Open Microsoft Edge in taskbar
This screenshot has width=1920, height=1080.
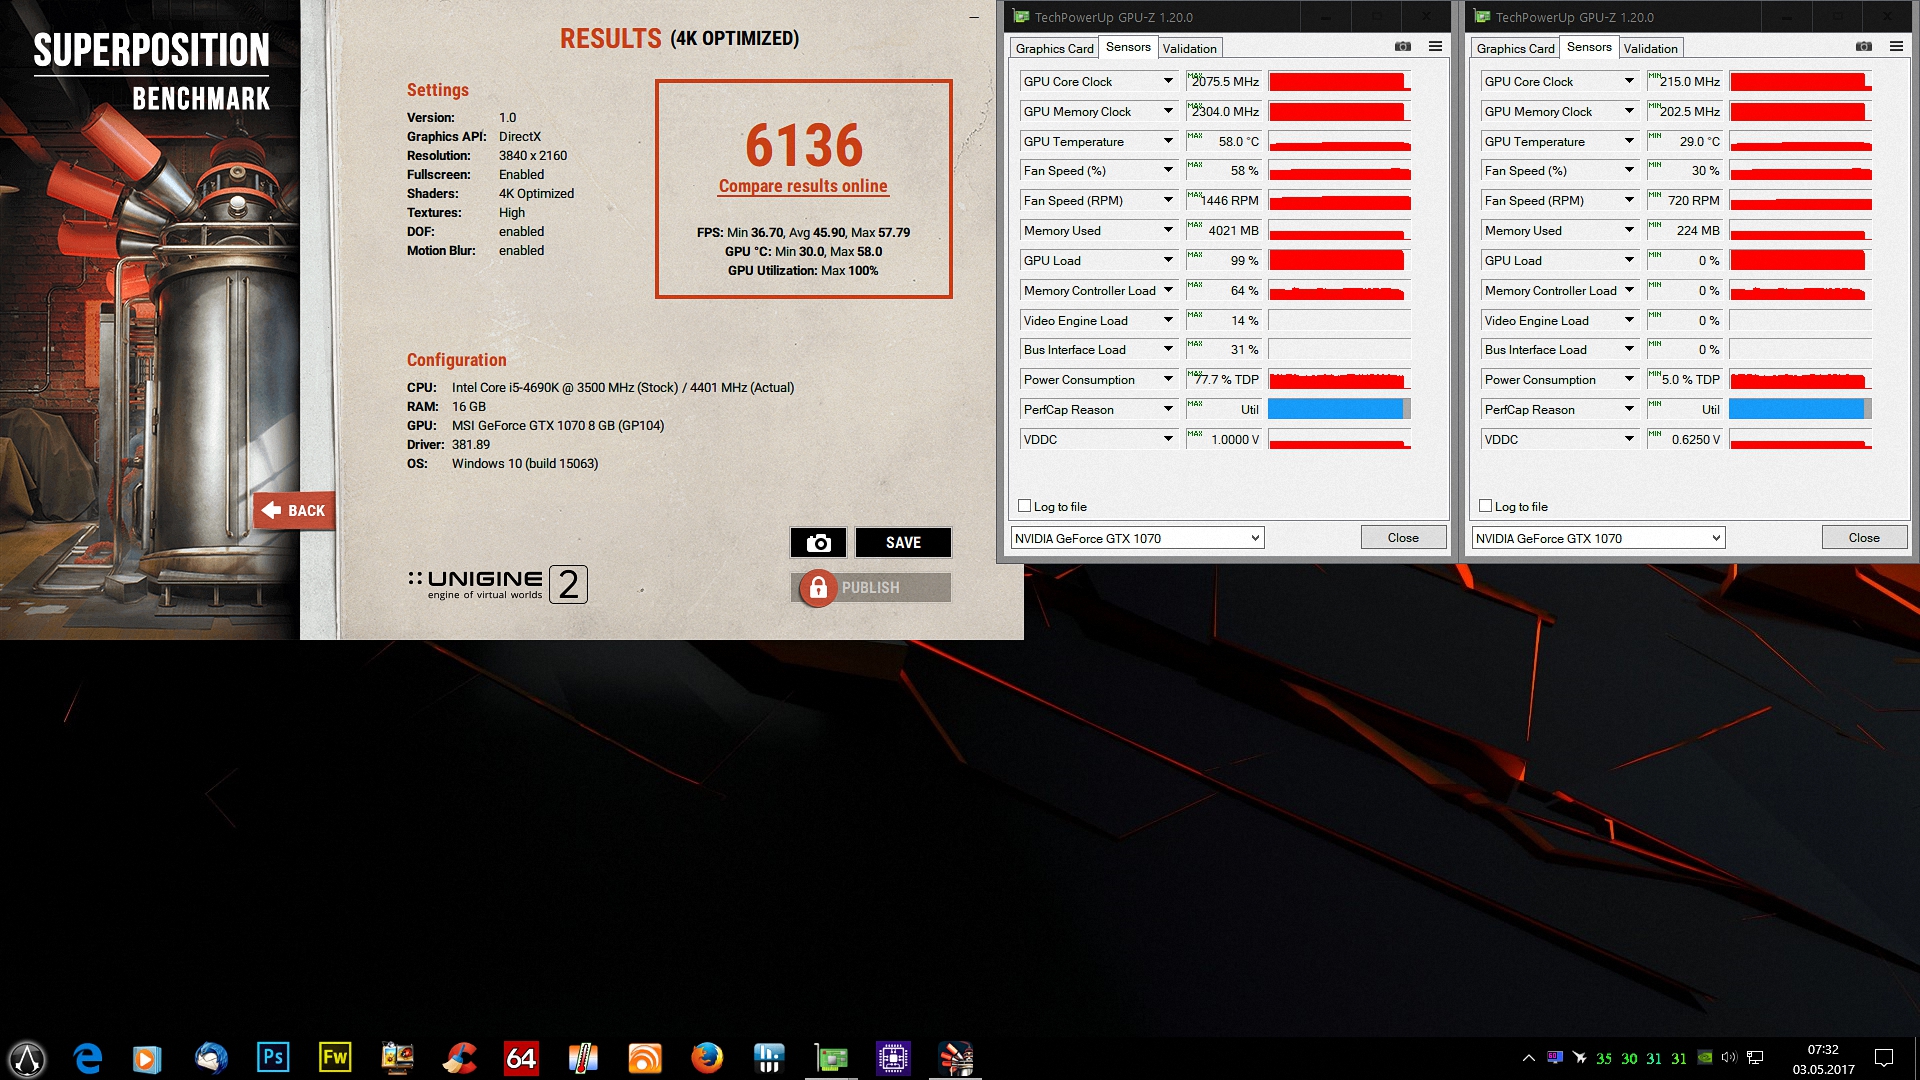(88, 1057)
